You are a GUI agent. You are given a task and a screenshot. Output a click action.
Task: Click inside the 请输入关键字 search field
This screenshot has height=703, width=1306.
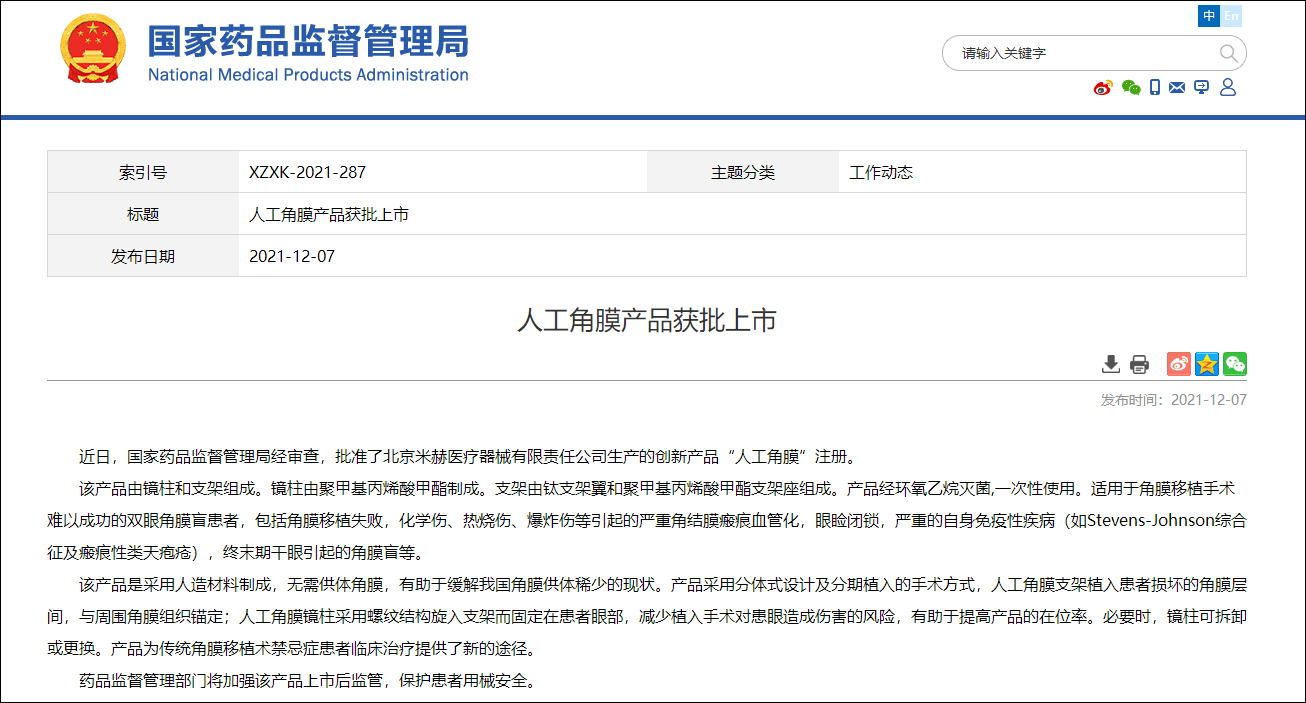[x=1070, y=53]
